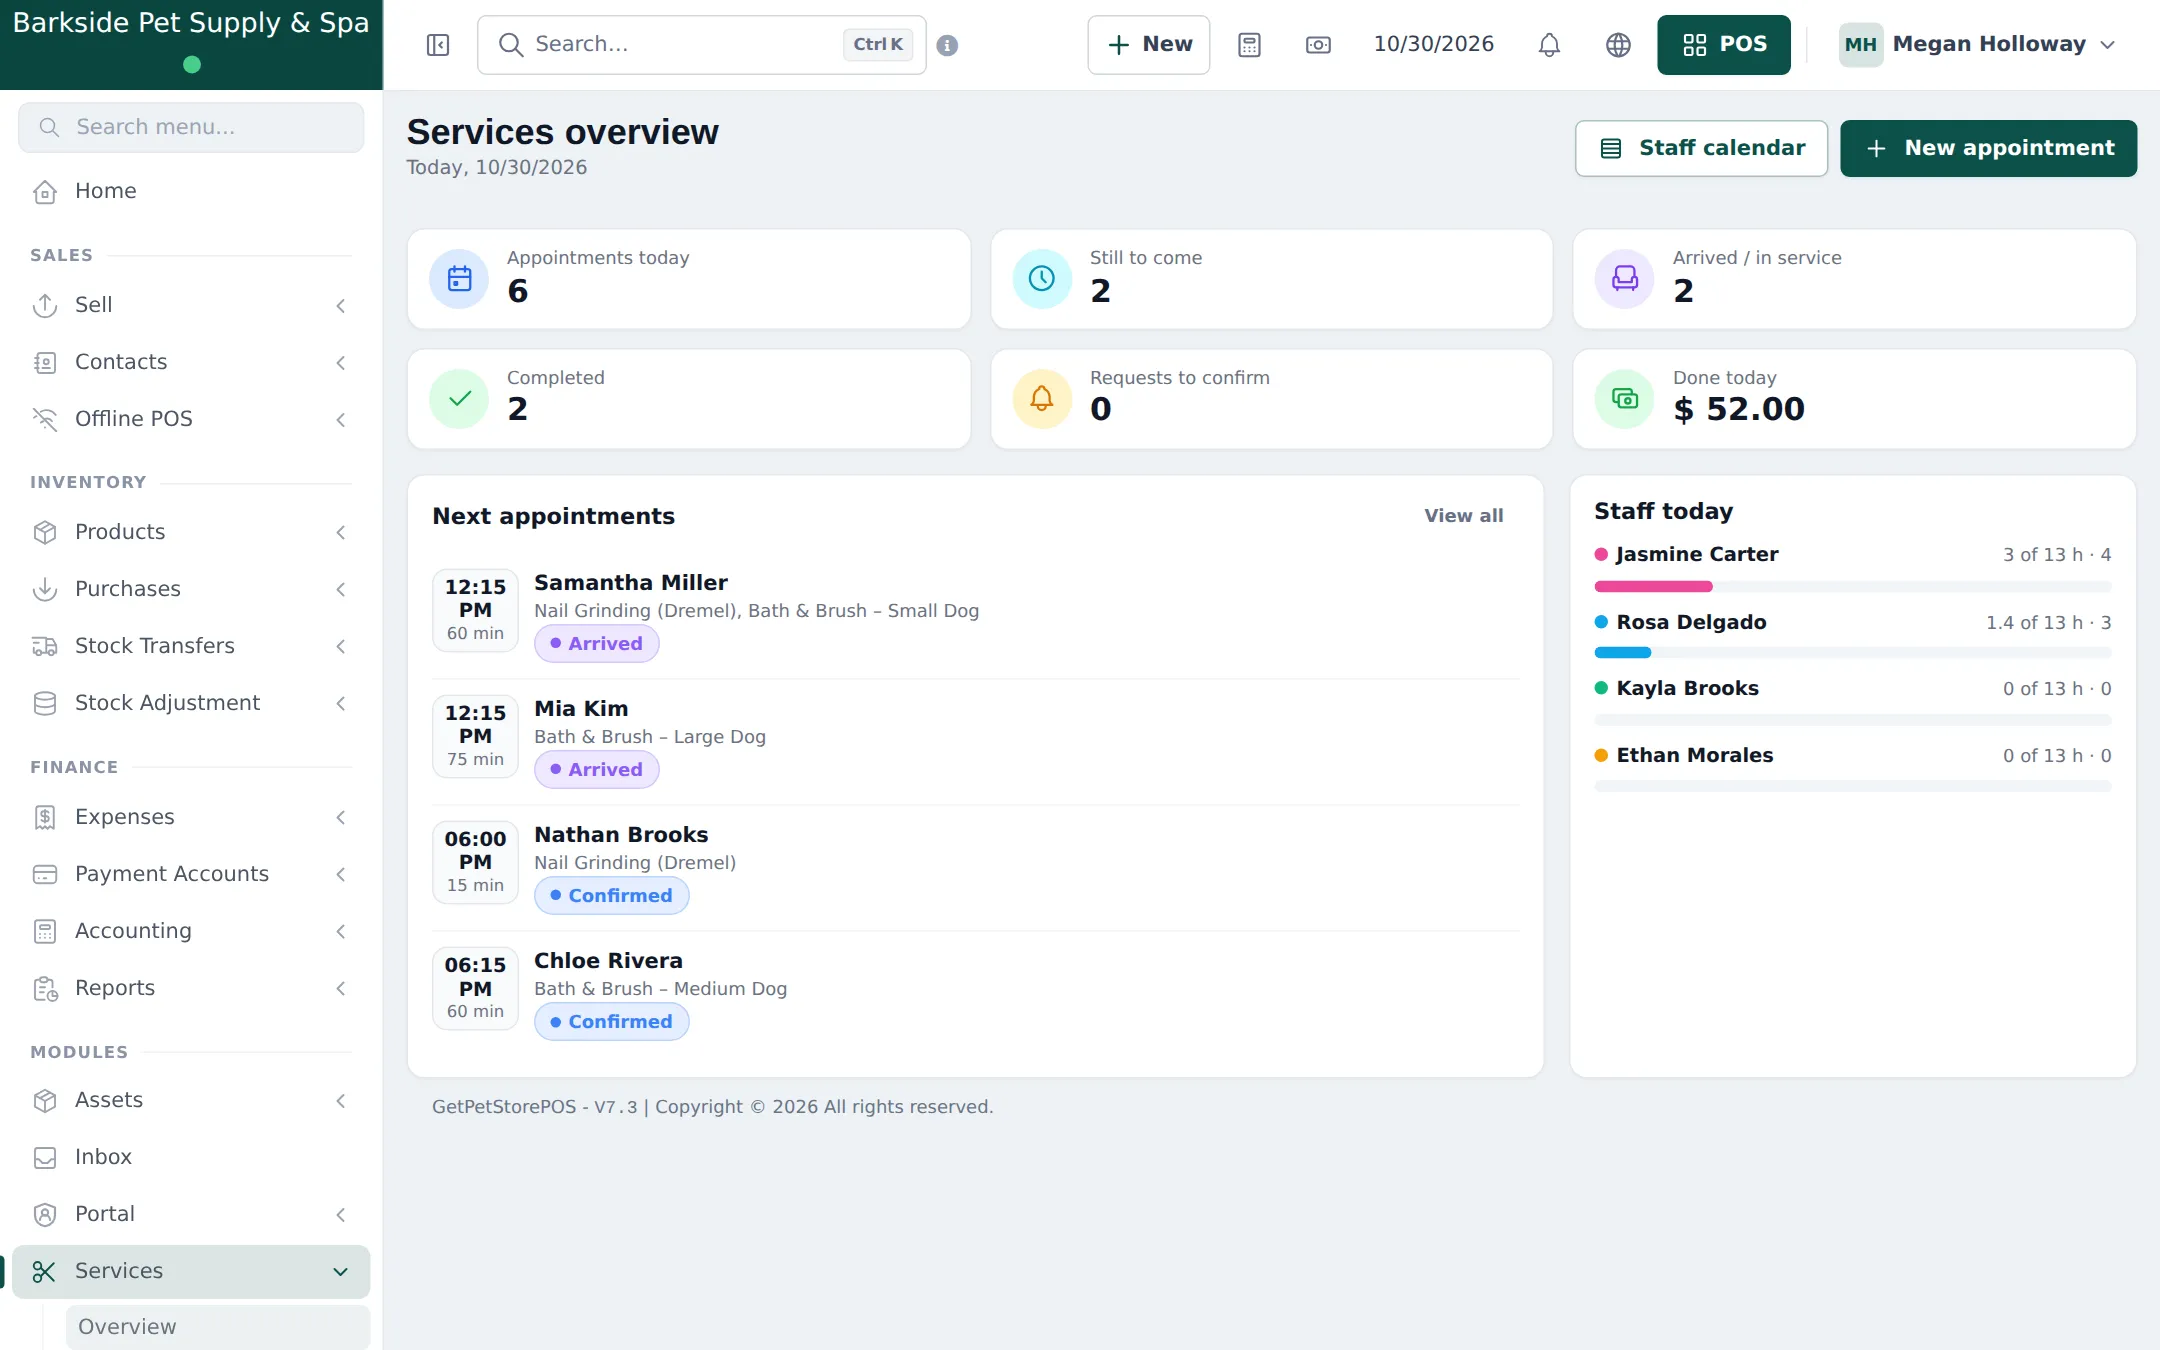Click View all appointments link
This screenshot has height=1350, width=2160.
[1463, 516]
